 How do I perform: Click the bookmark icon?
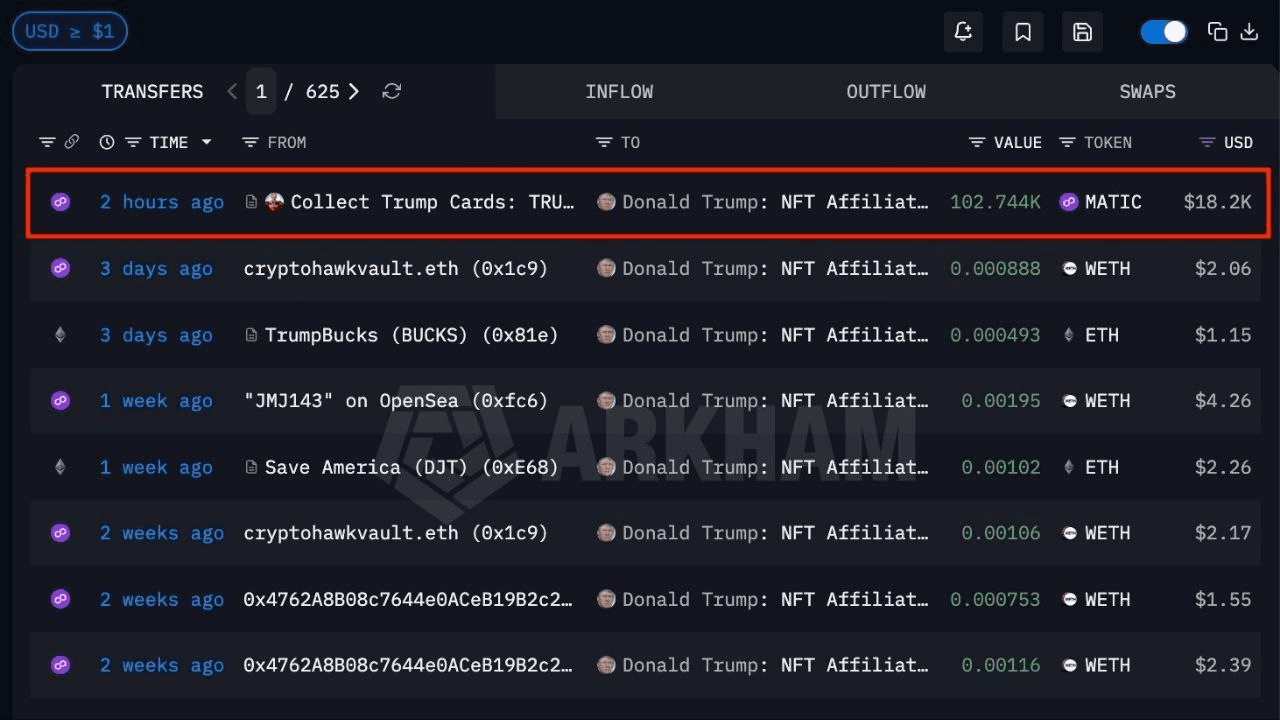1023,32
